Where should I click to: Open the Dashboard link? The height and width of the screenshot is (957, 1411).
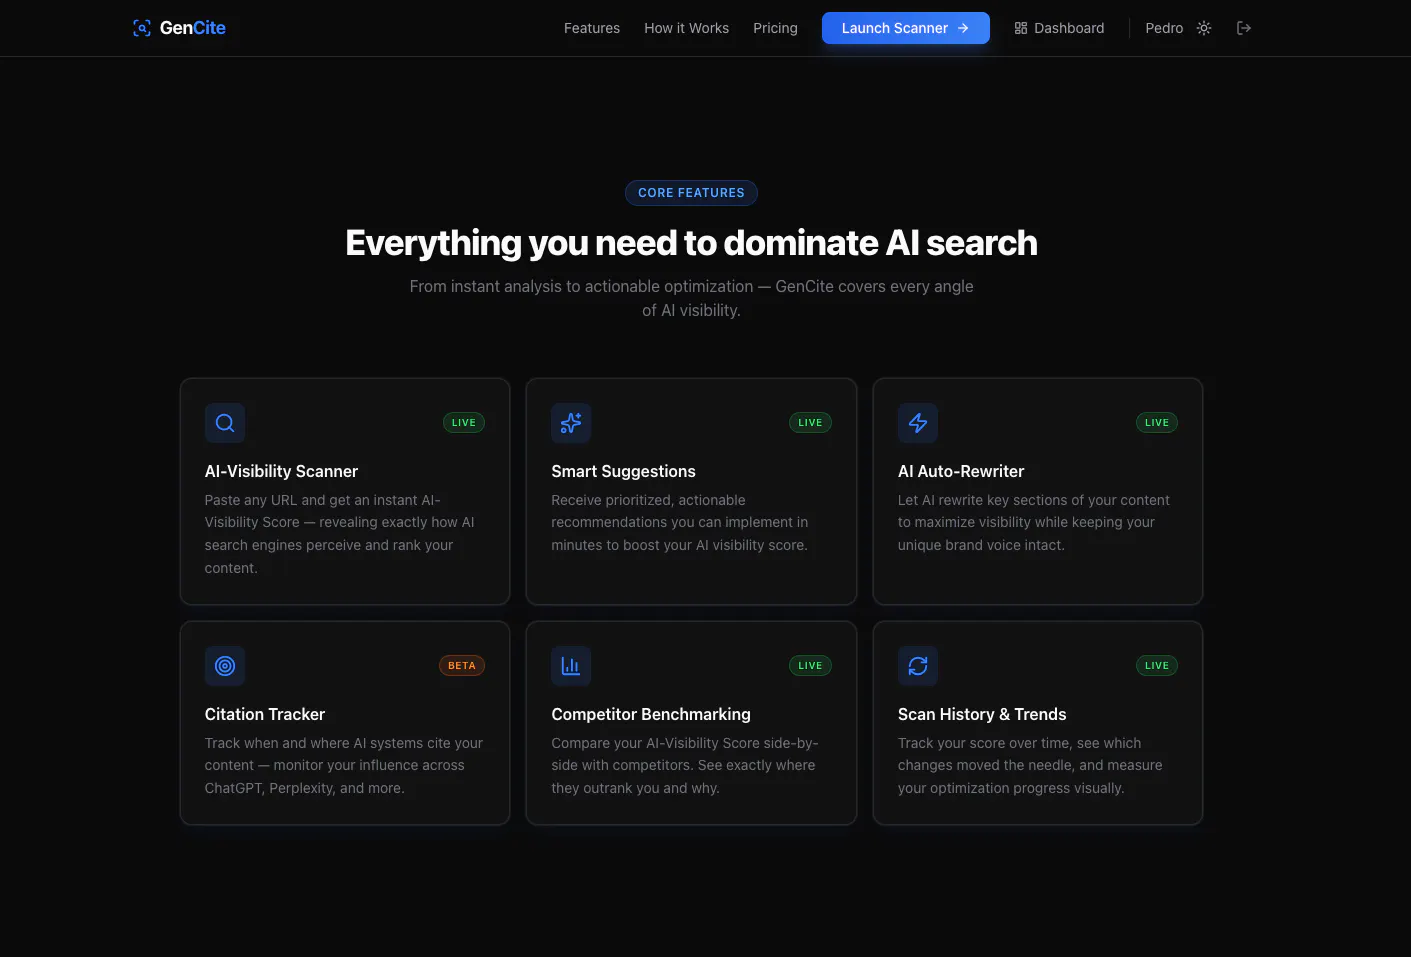(1059, 28)
